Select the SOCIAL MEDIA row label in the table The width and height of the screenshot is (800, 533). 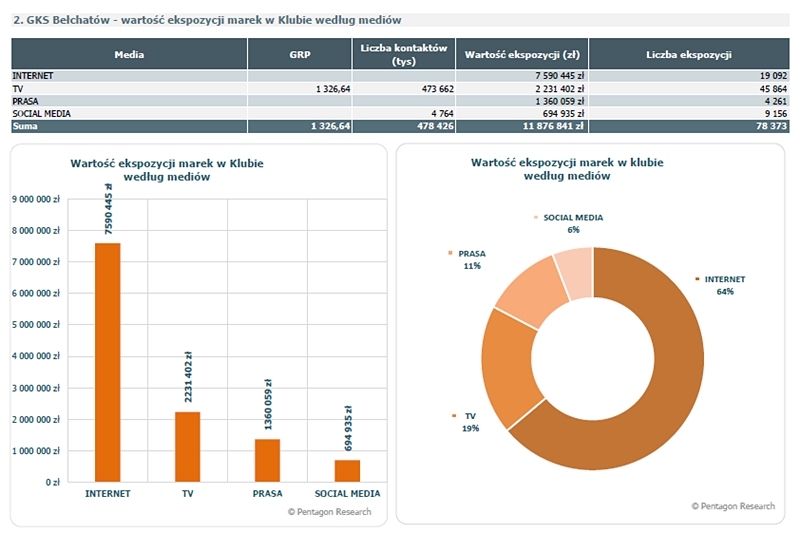tap(41, 113)
